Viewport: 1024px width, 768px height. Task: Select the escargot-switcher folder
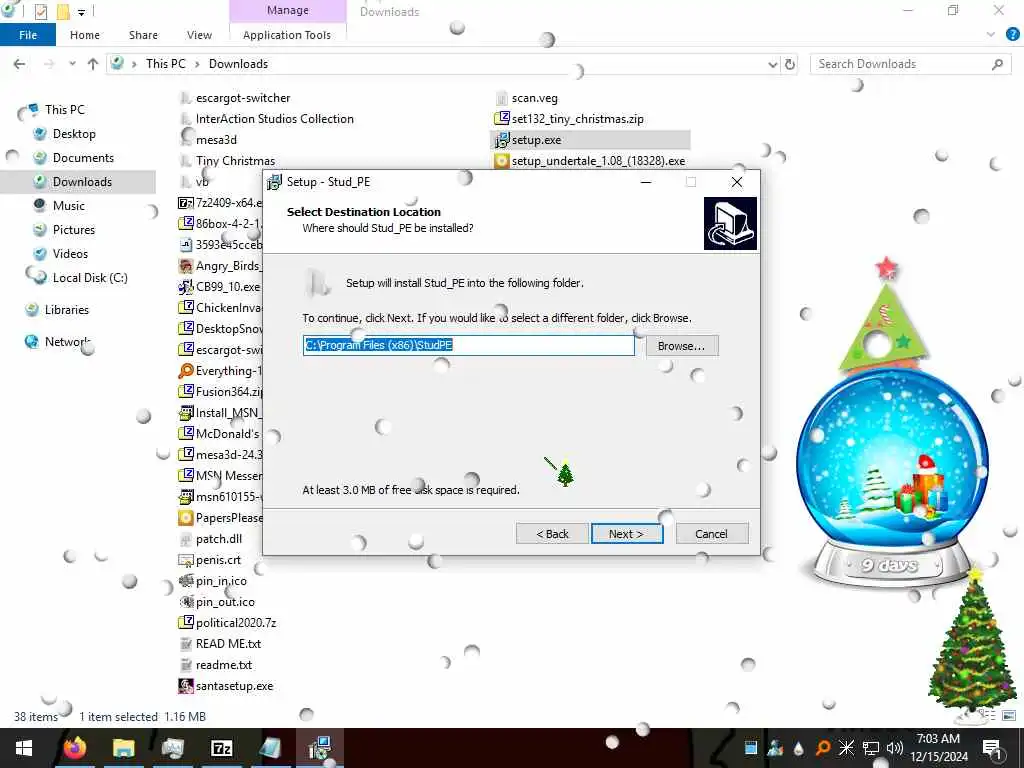coord(243,98)
